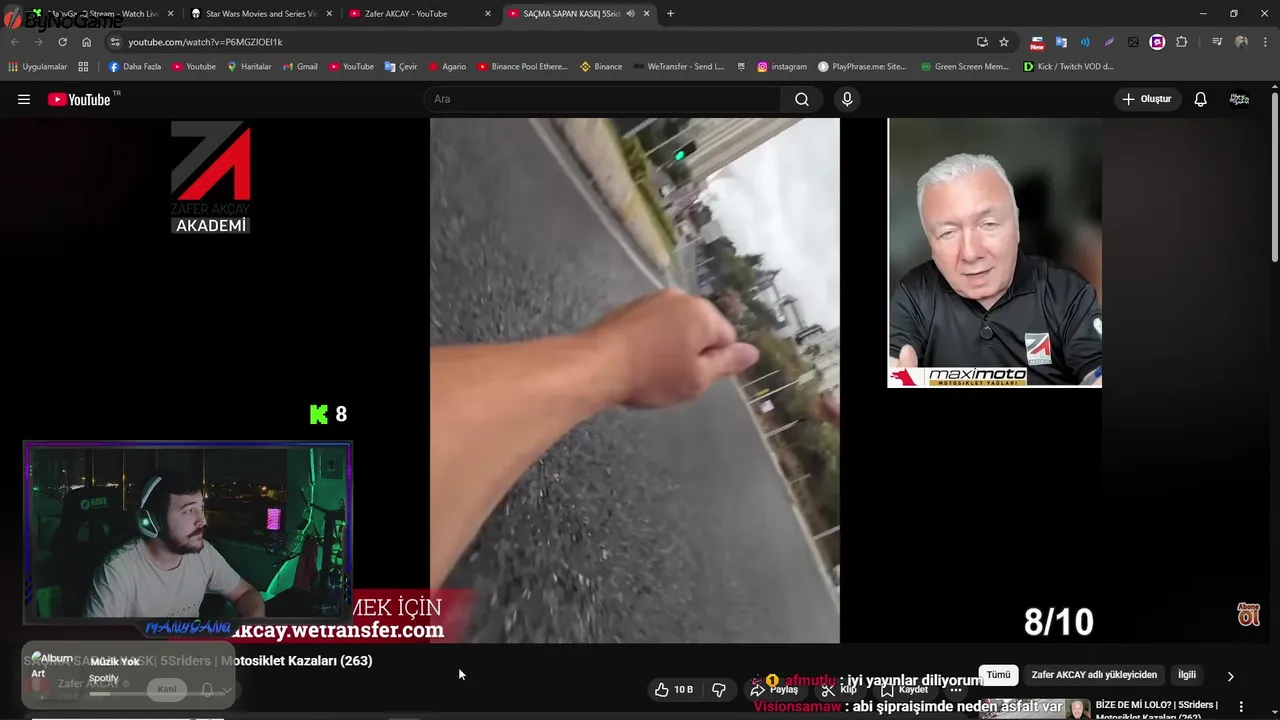Share the video via Paylaş
Image resolution: width=1280 pixels, height=720 pixels.
[774, 690]
